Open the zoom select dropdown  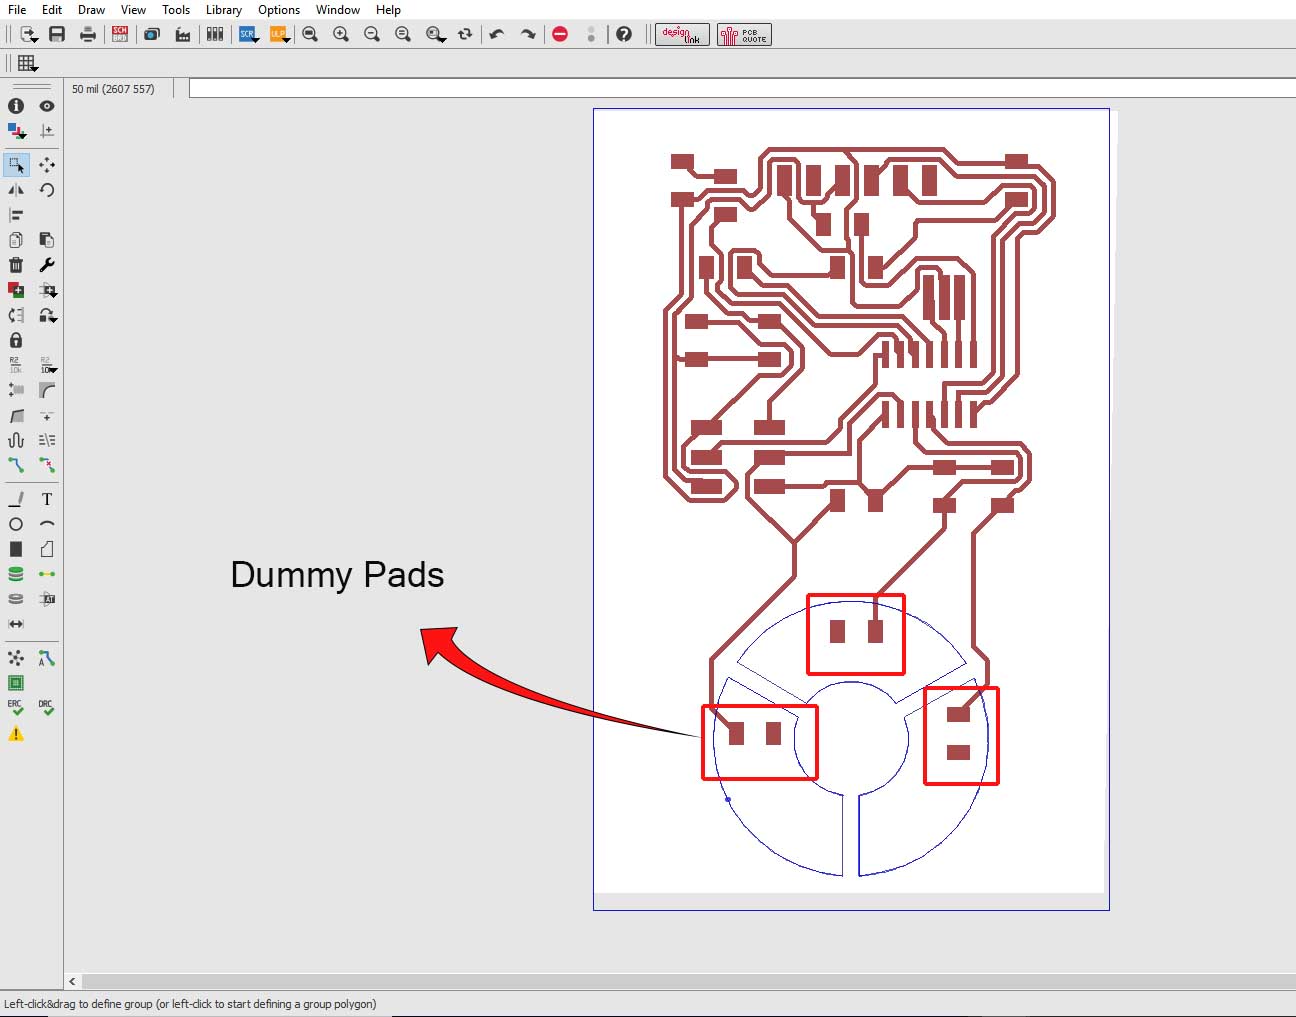tap(436, 34)
